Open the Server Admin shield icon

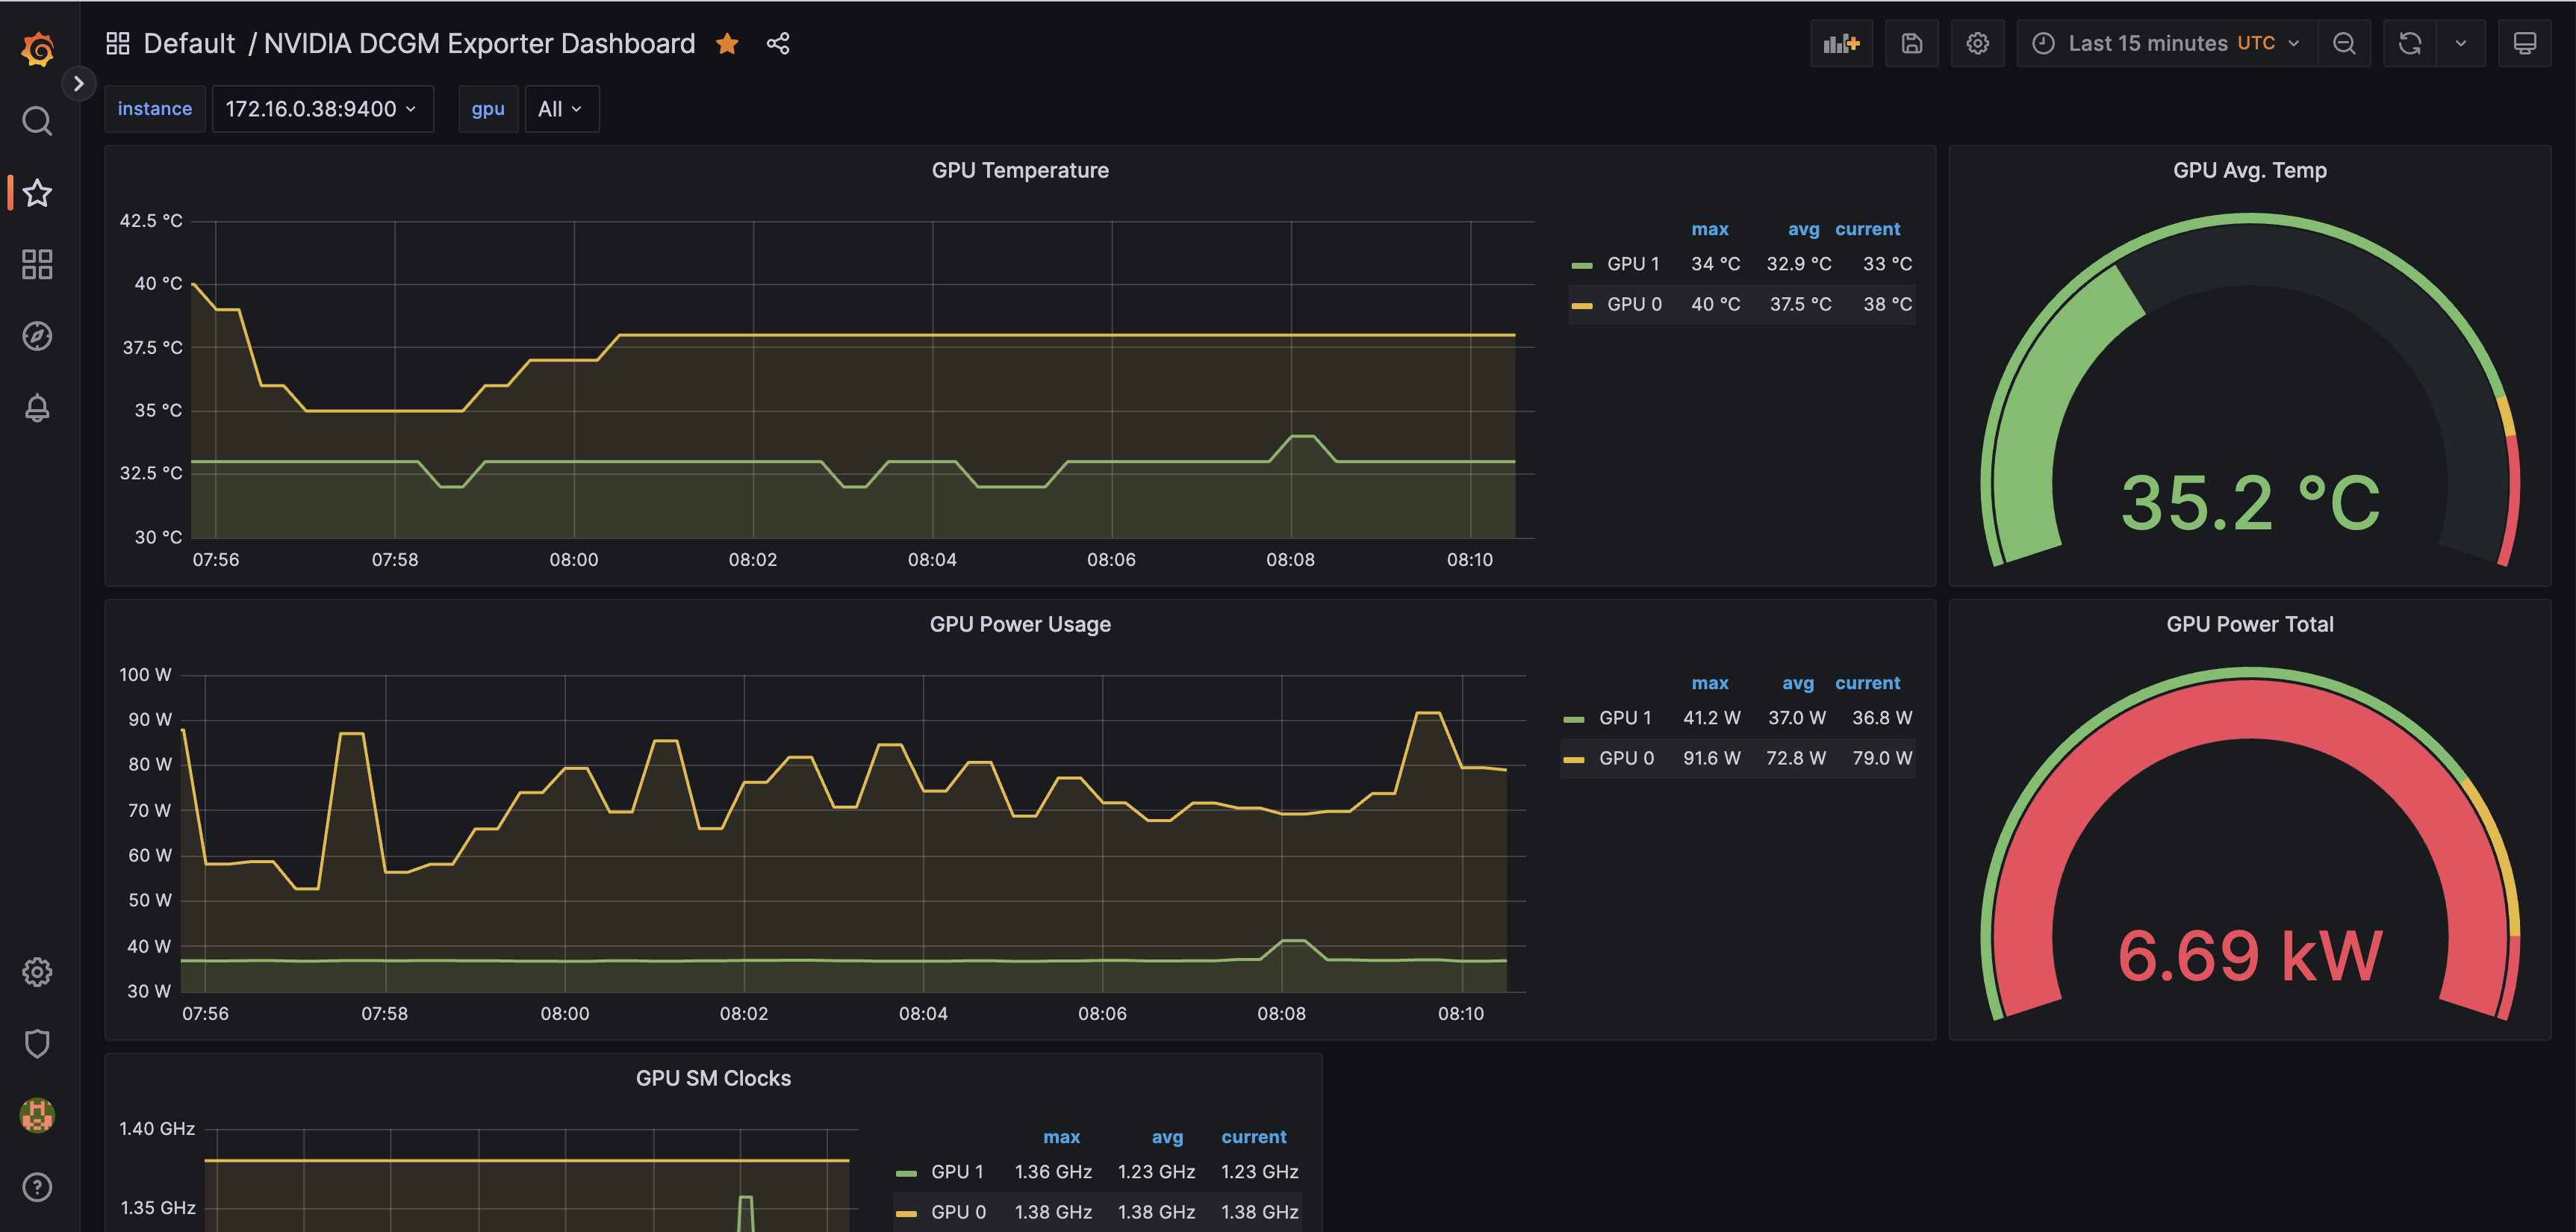[37, 1043]
